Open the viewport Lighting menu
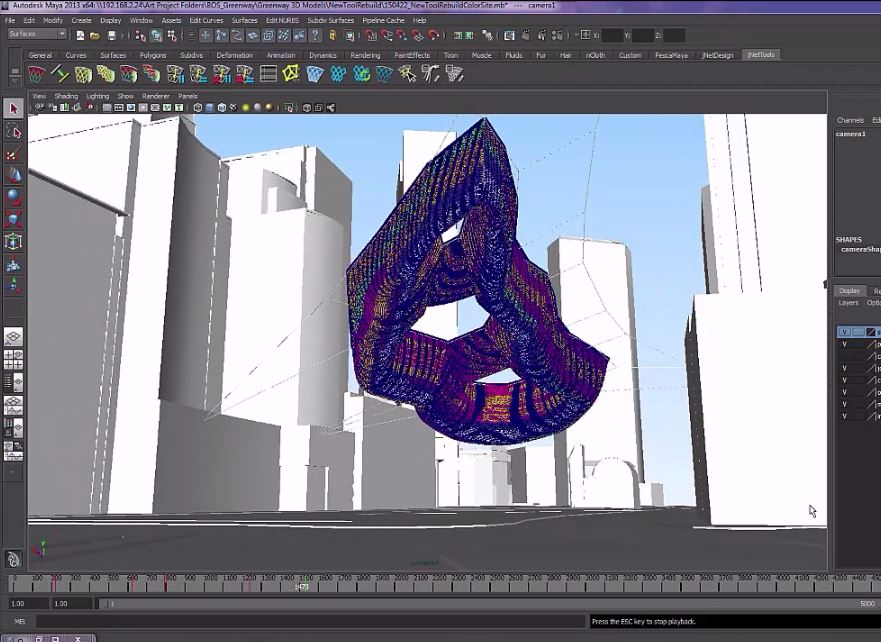 (x=97, y=96)
